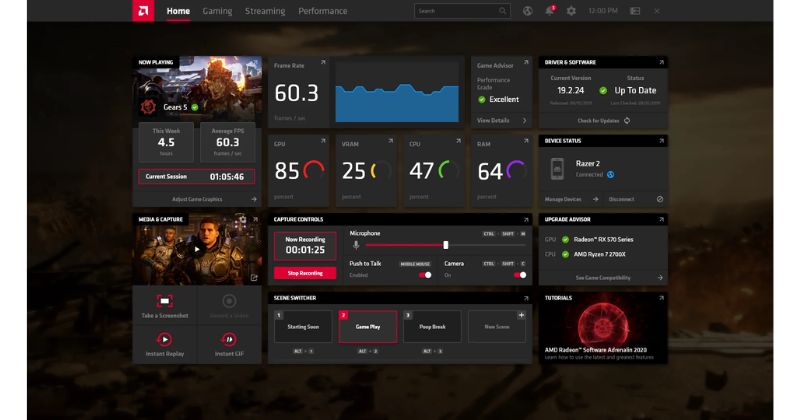This screenshot has width=800, height=420.
Task: Expand the Media & Capture panel
Action: tap(256, 219)
